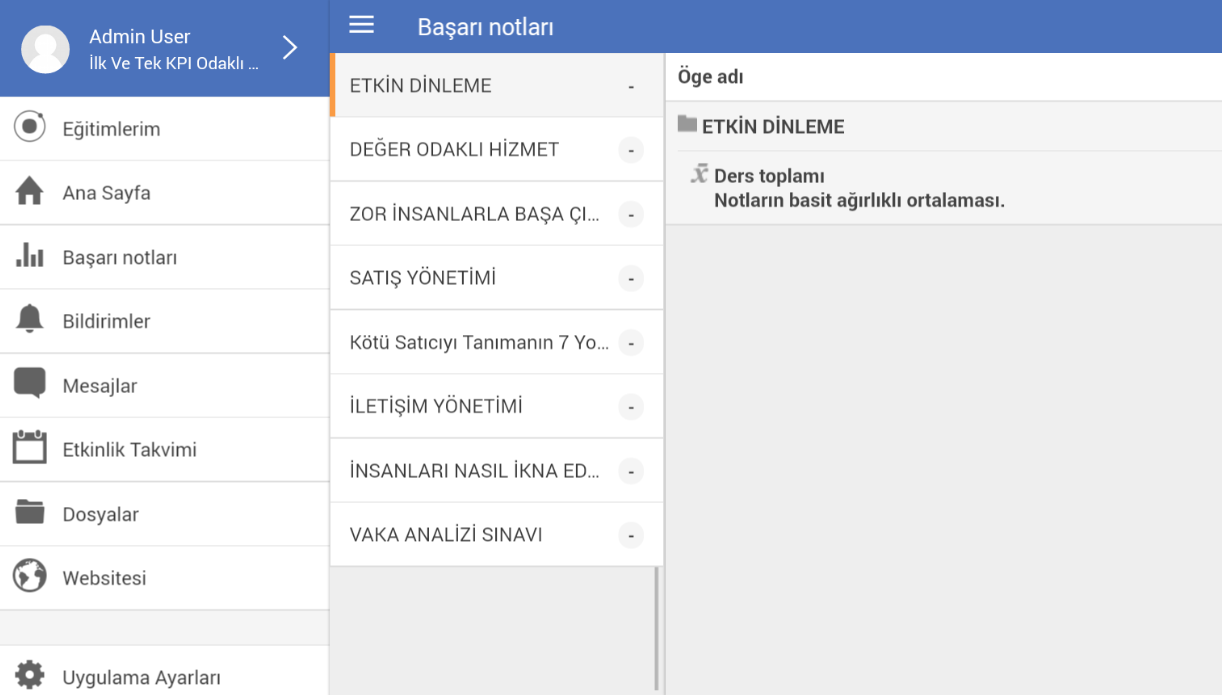Click the grade badge for İLETİŞİM YÖNETİMİ
1222x695 pixels.
(631, 408)
